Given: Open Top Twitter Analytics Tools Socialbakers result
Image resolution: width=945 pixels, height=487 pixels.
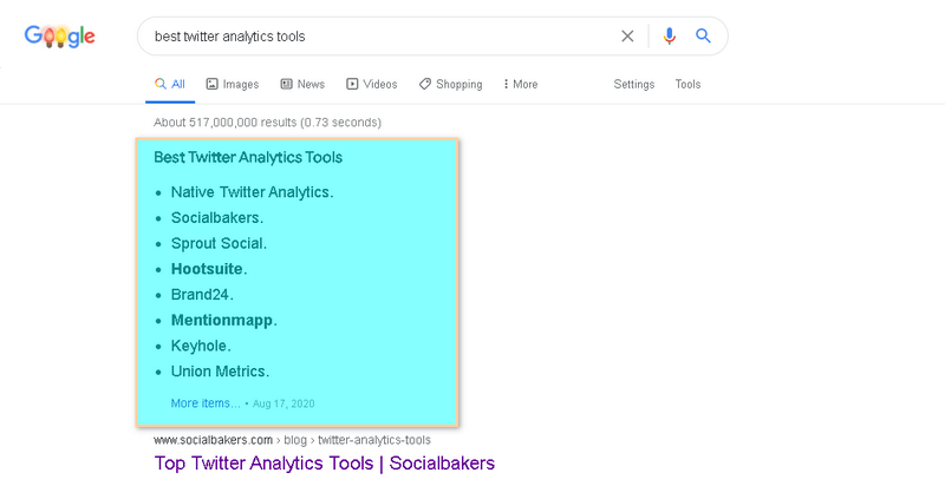Looking at the screenshot, I should [324, 463].
